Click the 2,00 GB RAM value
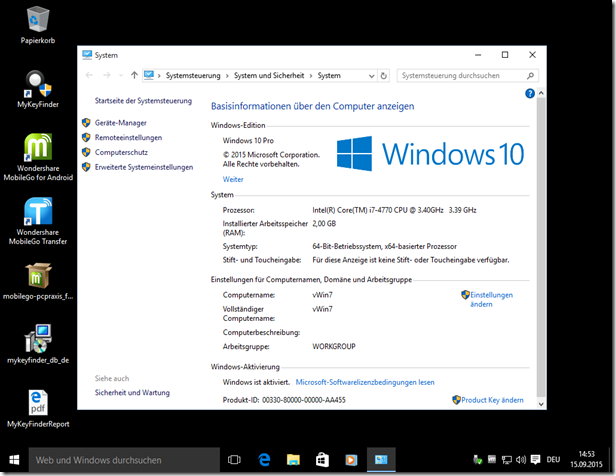The height and width of the screenshot is (476, 616). 324,223
